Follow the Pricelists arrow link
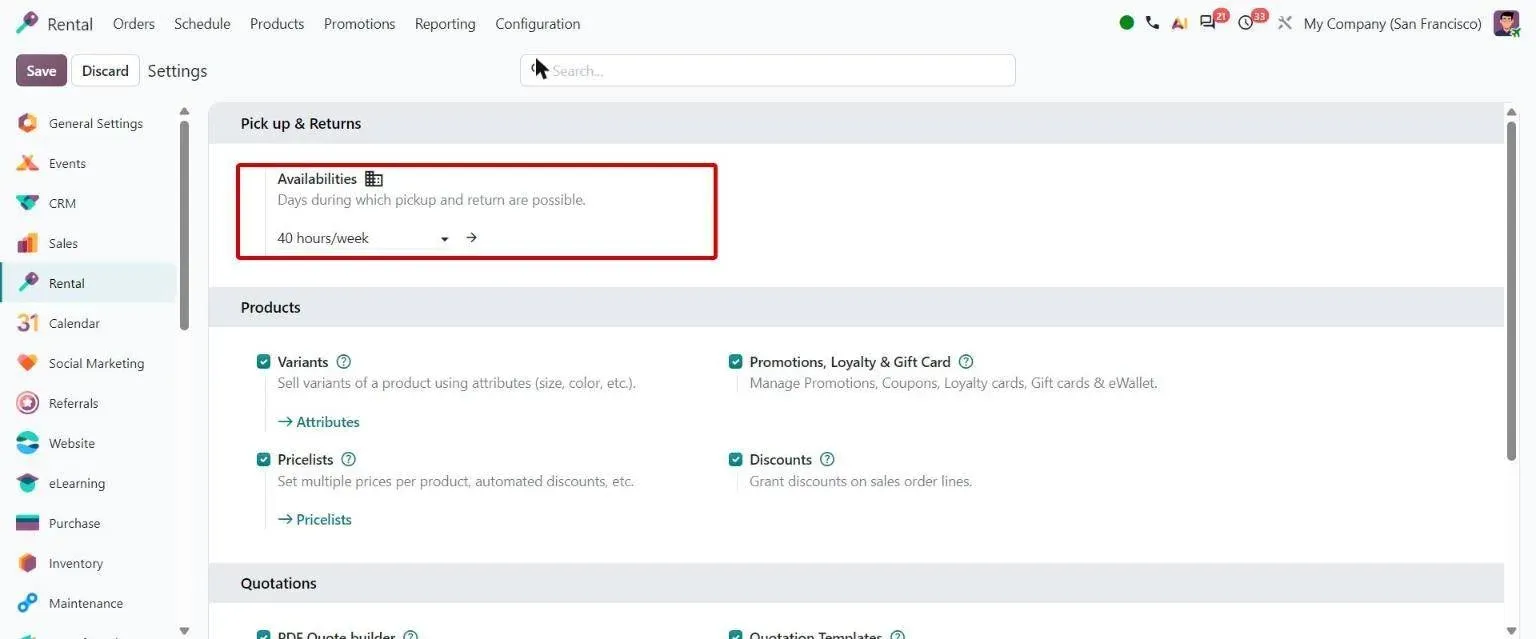The image size is (1536, 639). 315,520
